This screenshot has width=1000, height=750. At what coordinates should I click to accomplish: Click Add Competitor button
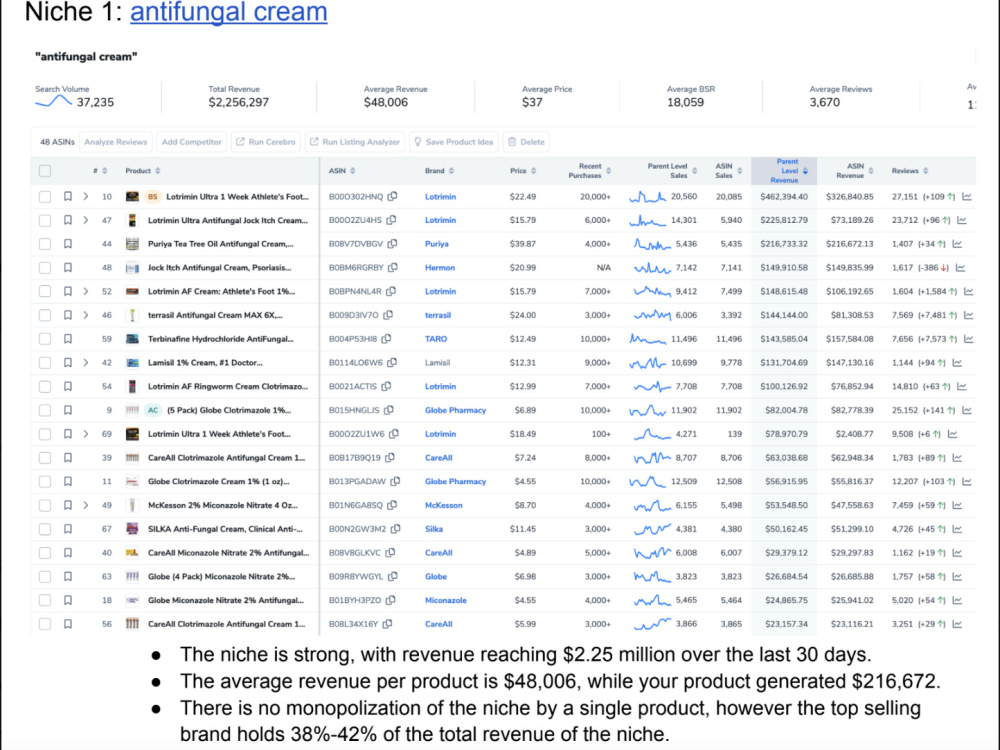tap(191, 142)
